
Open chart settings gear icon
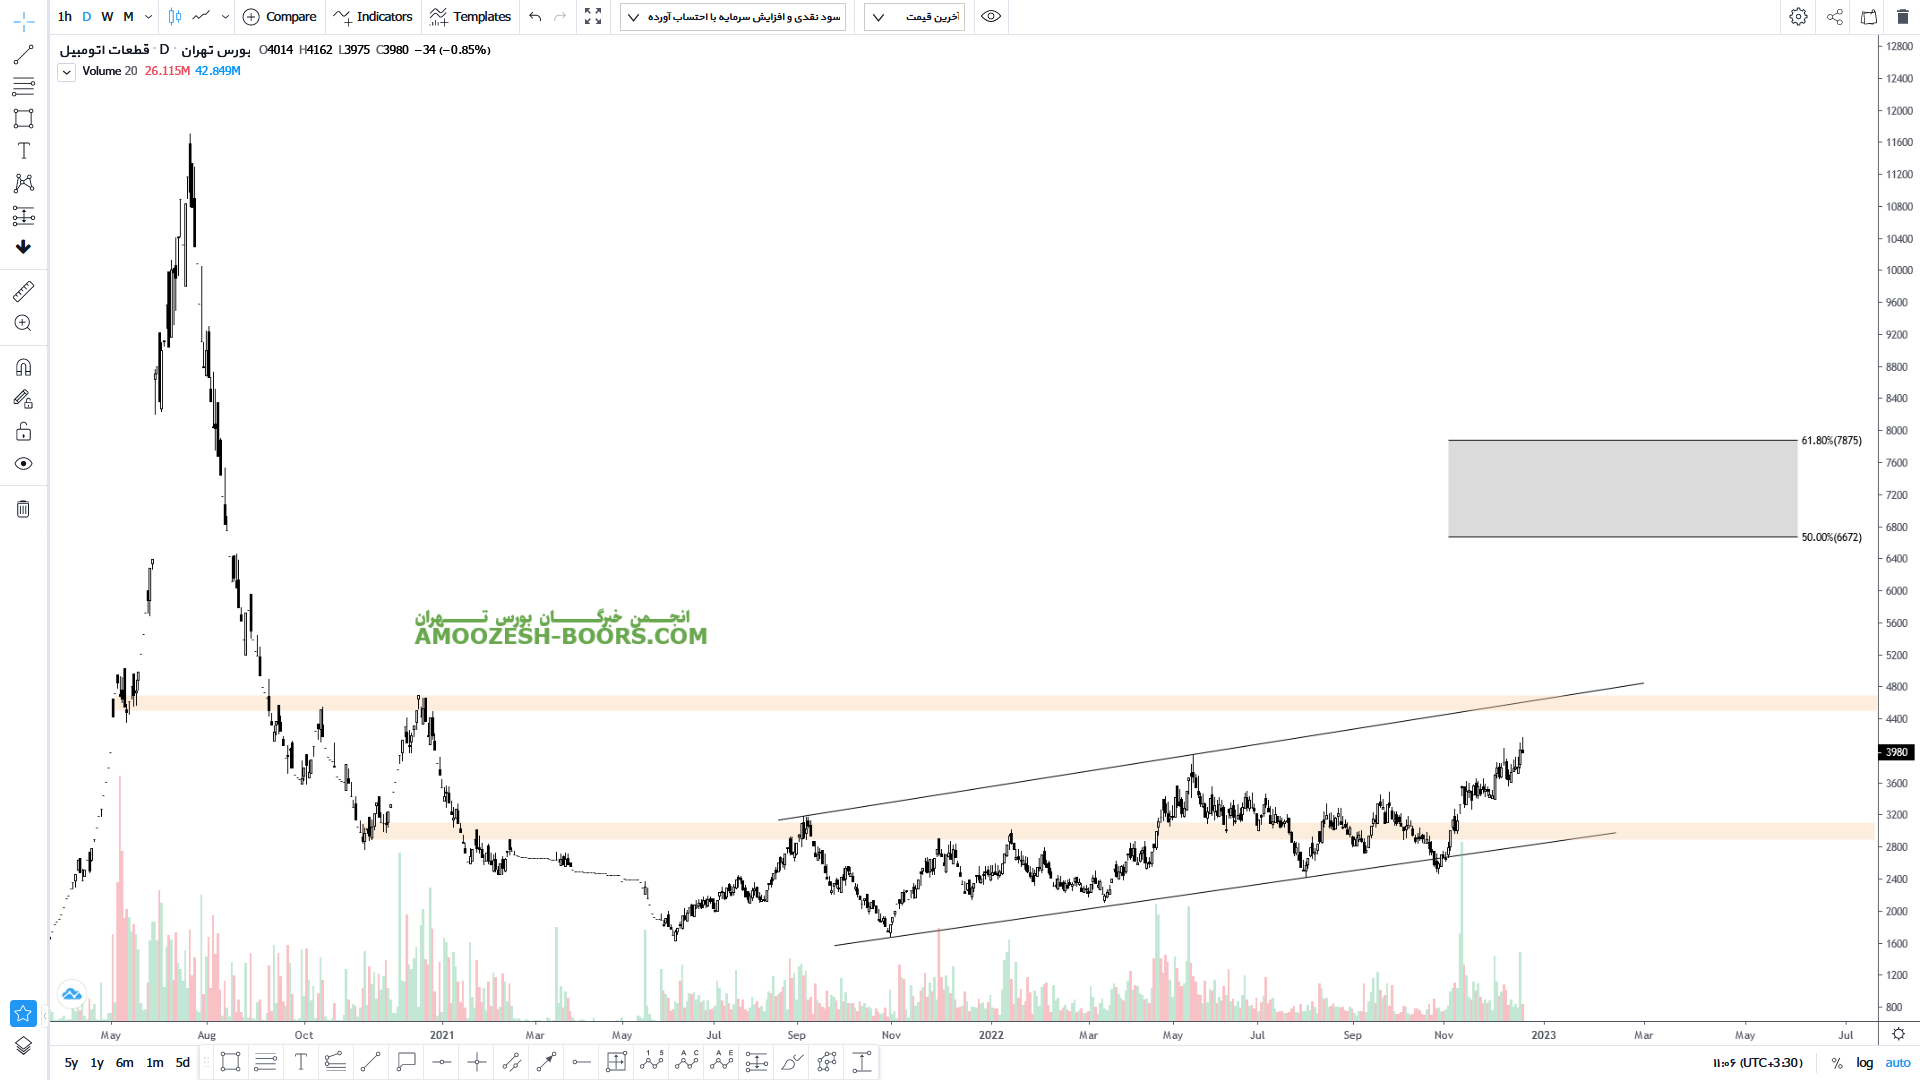click(1798, 17)
